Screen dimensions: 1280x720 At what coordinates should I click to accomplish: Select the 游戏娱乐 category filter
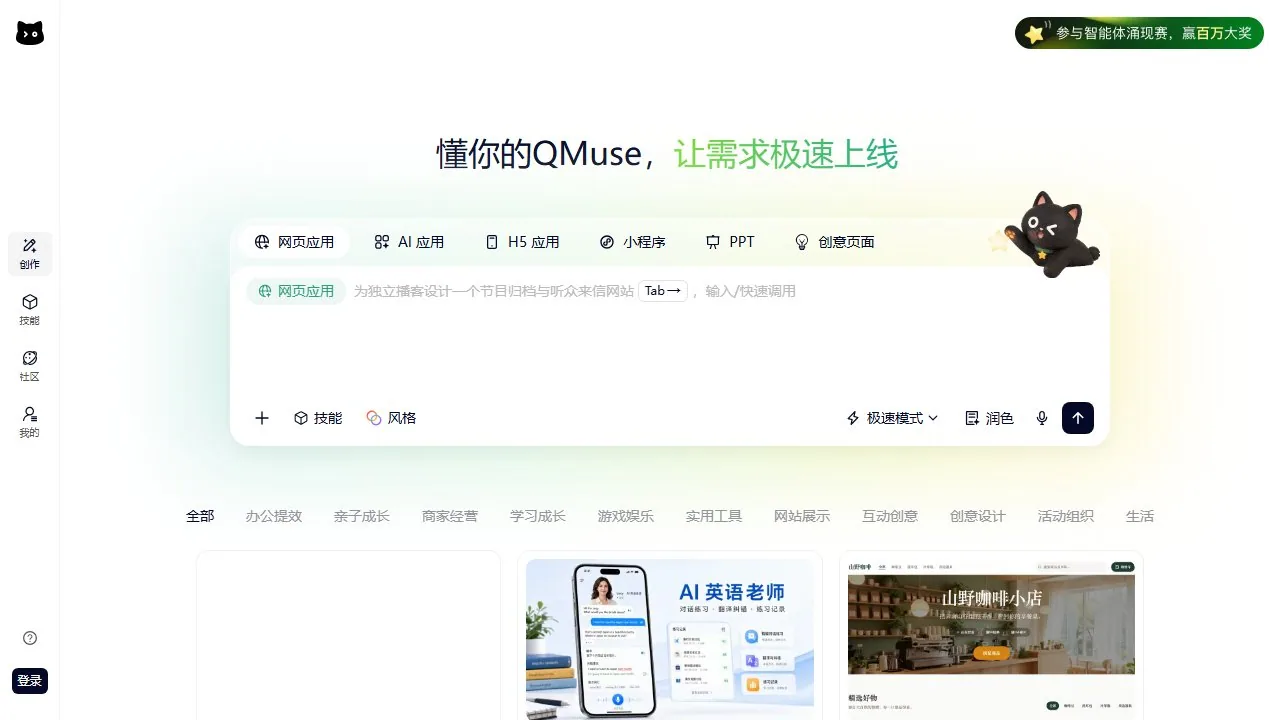point(626,516)
